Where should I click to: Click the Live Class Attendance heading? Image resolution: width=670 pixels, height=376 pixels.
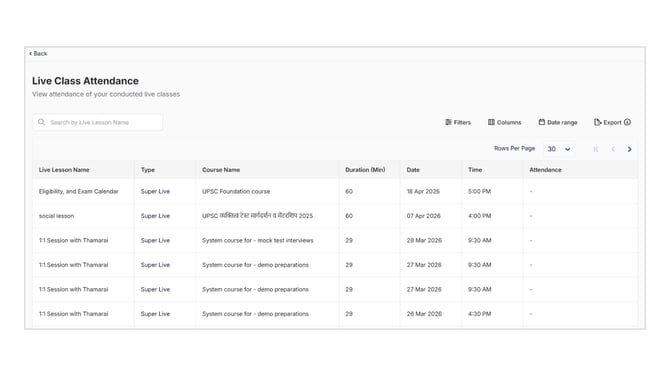[85, 81]
